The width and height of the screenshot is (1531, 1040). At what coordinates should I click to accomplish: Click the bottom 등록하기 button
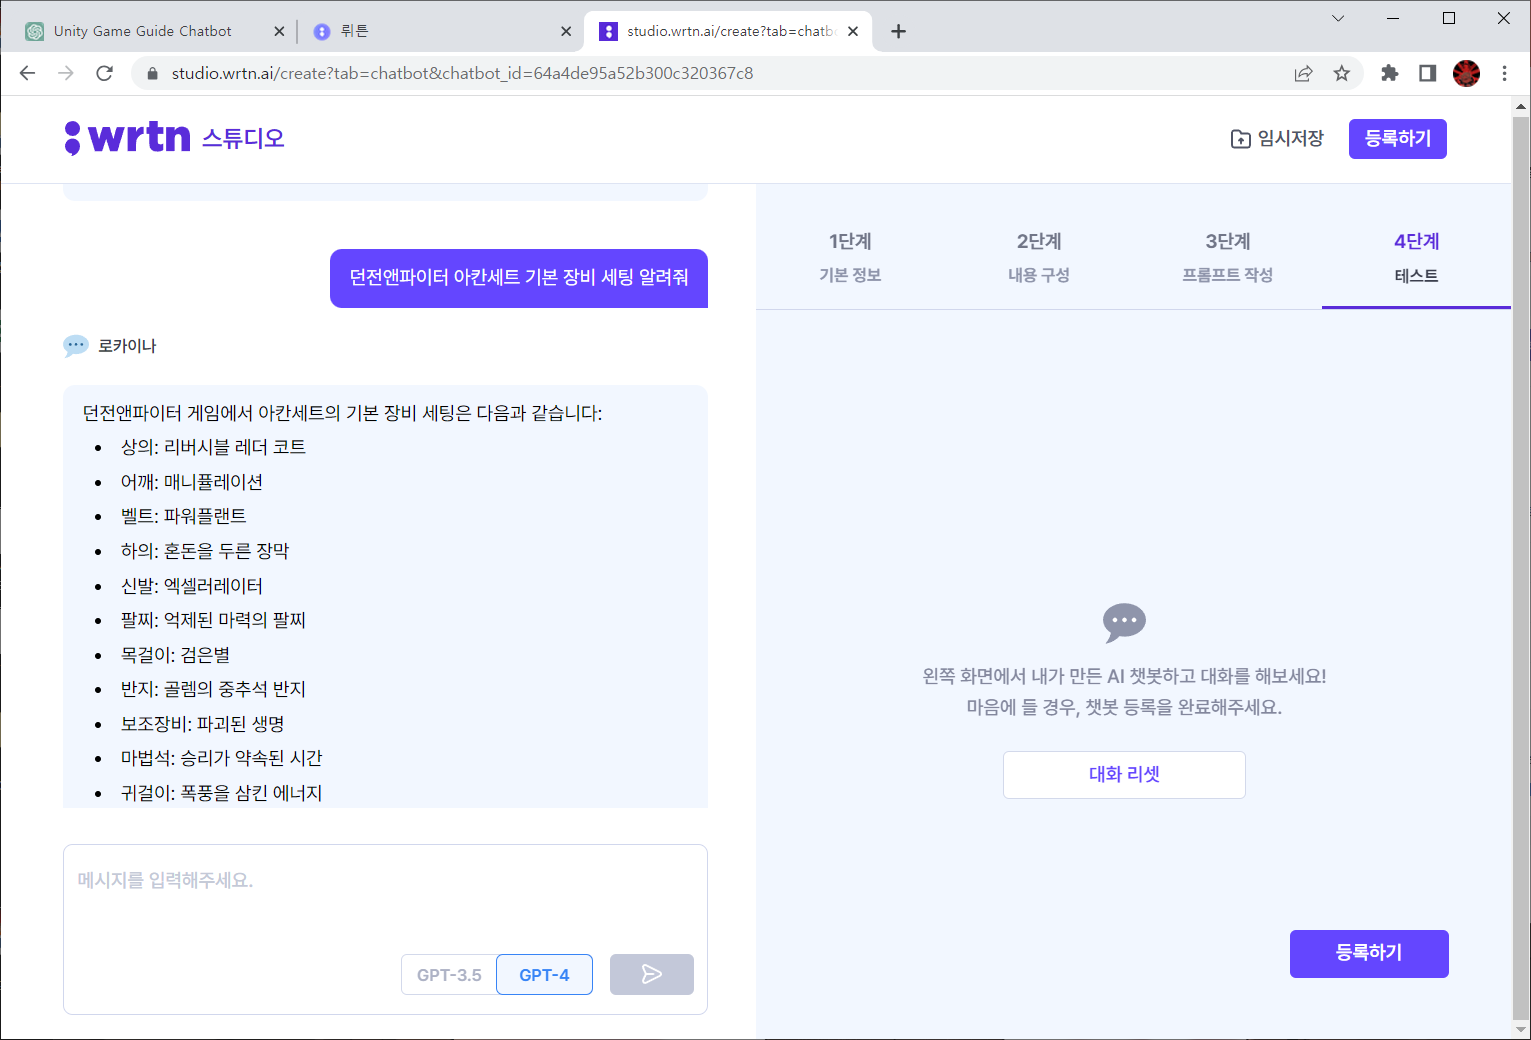coord(1369,954)
